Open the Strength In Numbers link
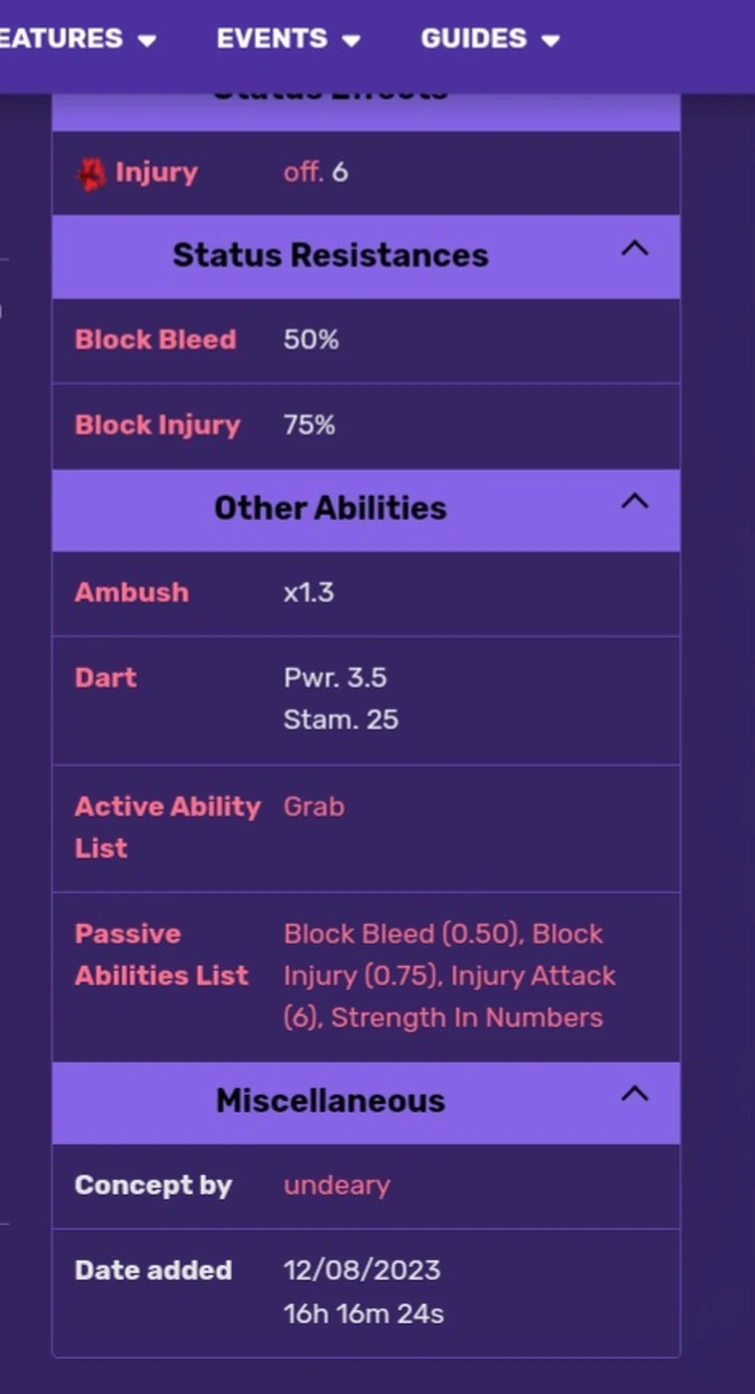 [467, 1018]
